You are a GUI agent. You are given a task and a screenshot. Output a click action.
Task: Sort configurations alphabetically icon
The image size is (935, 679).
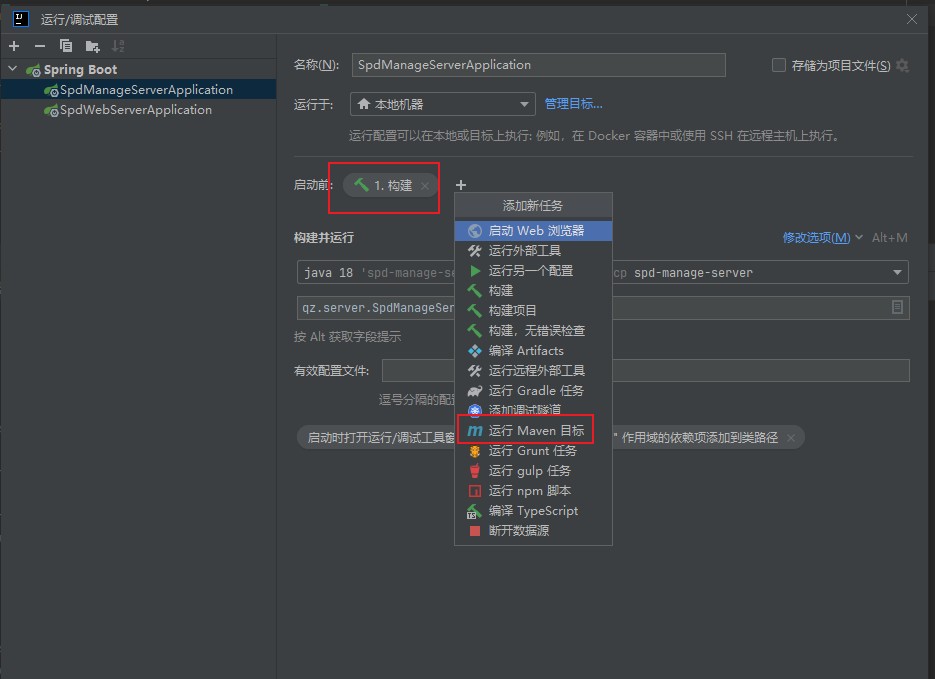click(x=118, y=46)
